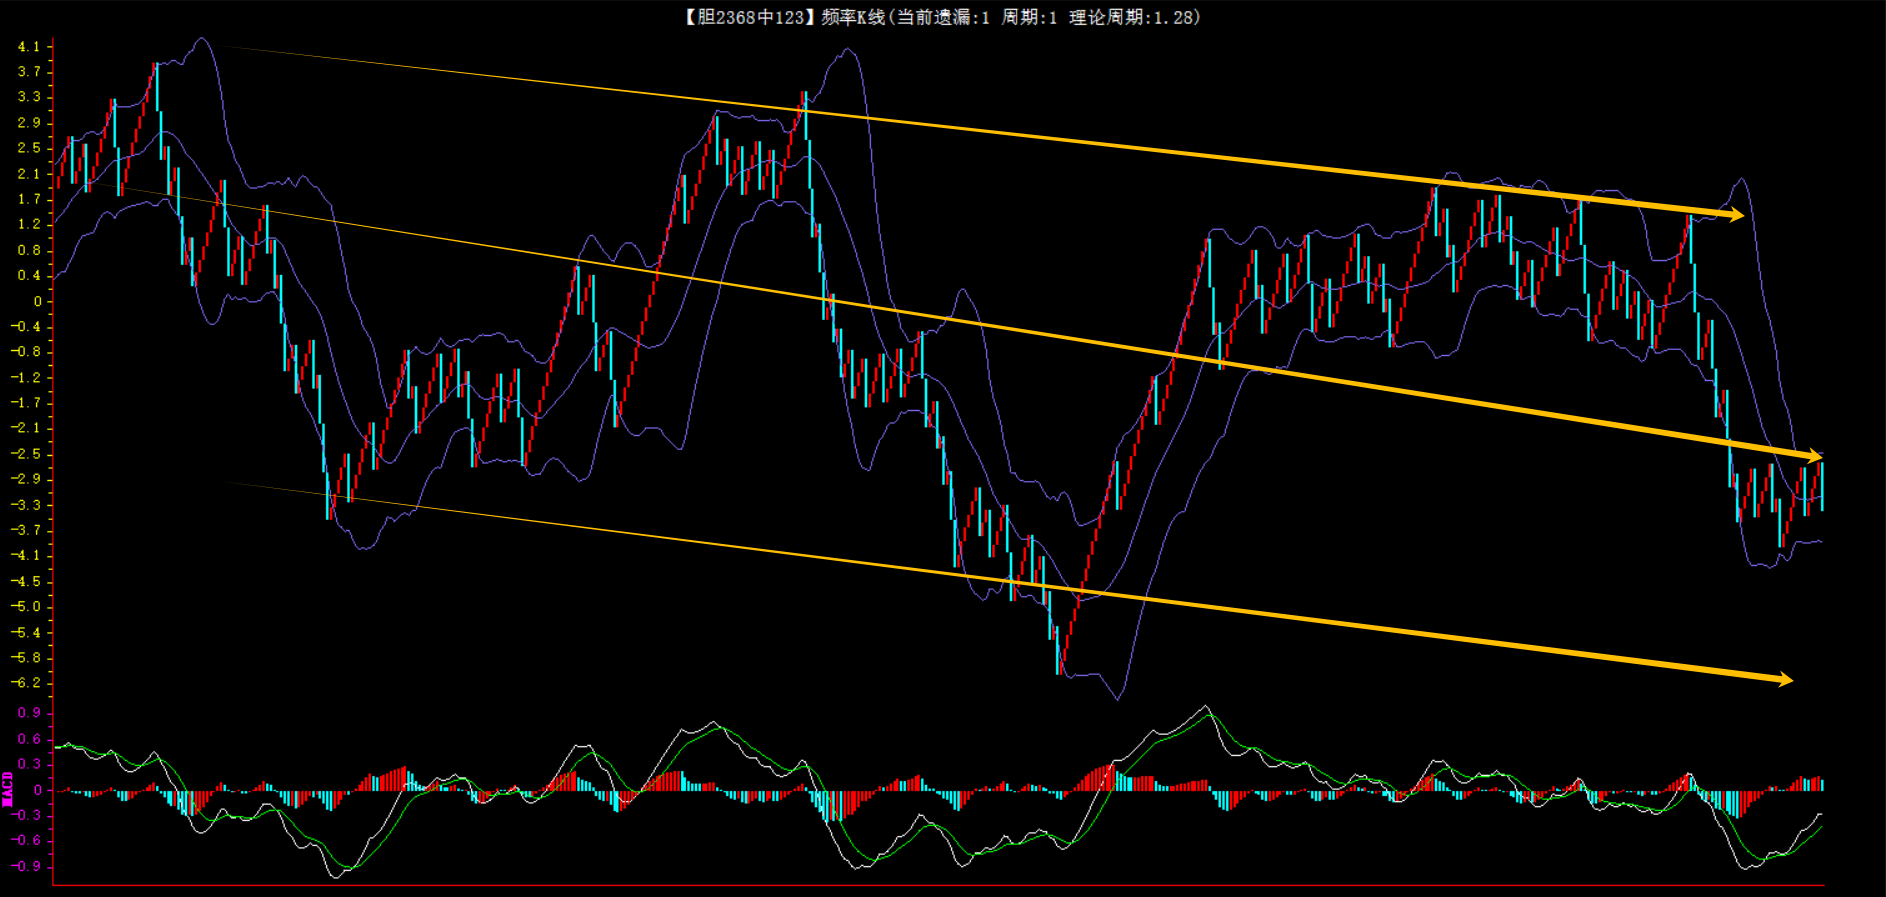Select the 胆2368中123 title label
1886x897 pixels.
click(746, 17)
